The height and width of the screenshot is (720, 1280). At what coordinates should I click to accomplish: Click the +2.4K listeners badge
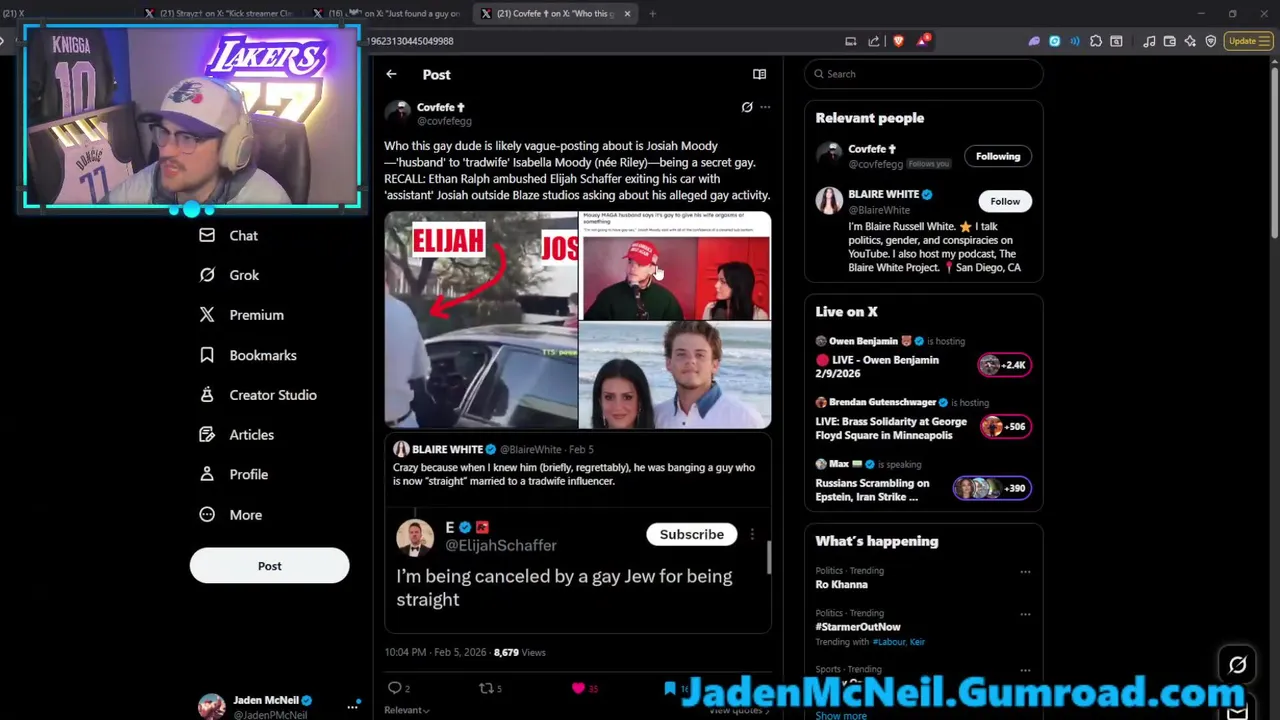pyautogui.click(x=1003, y=365)
